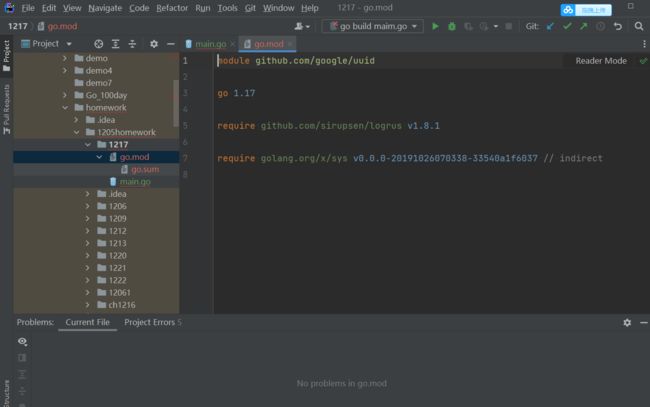This screenshot has width=650, height=407.
Task: Collapse the homework folder in tree
Action: 66,107
